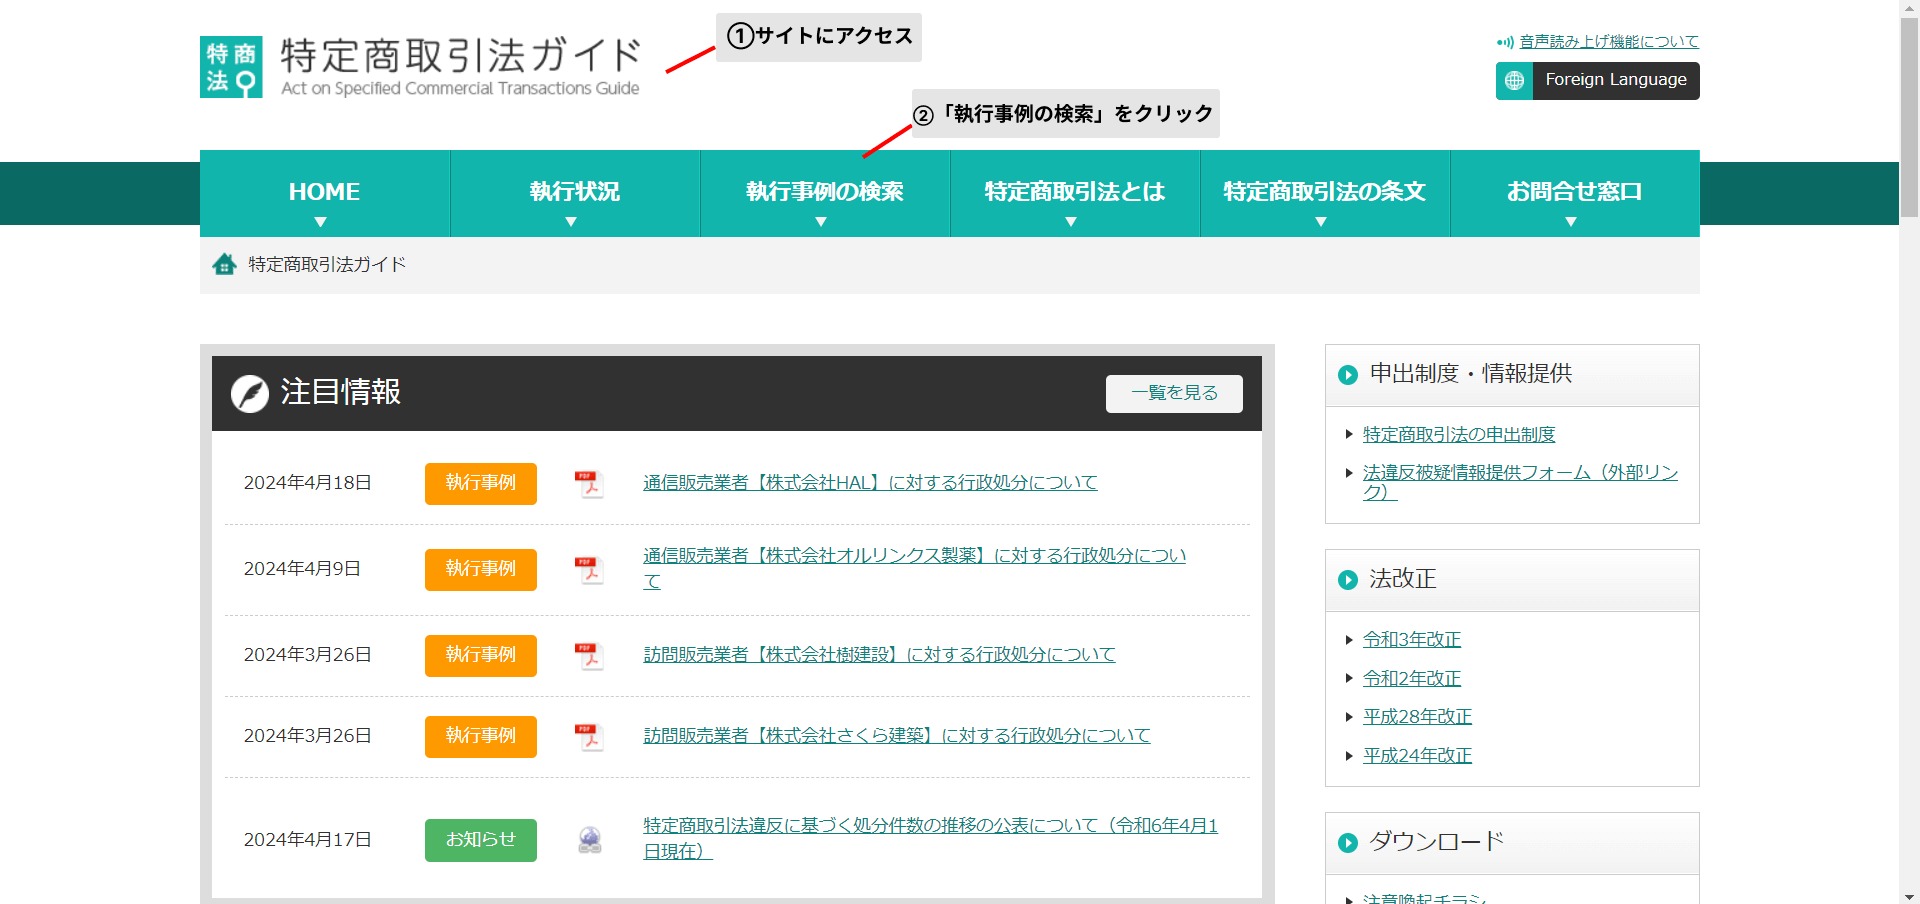The height and width of the screenshot is (904, 1920).
Task: Click the audio speaker icon near 音声読み上げ
Action: (x=1505, y=42)
